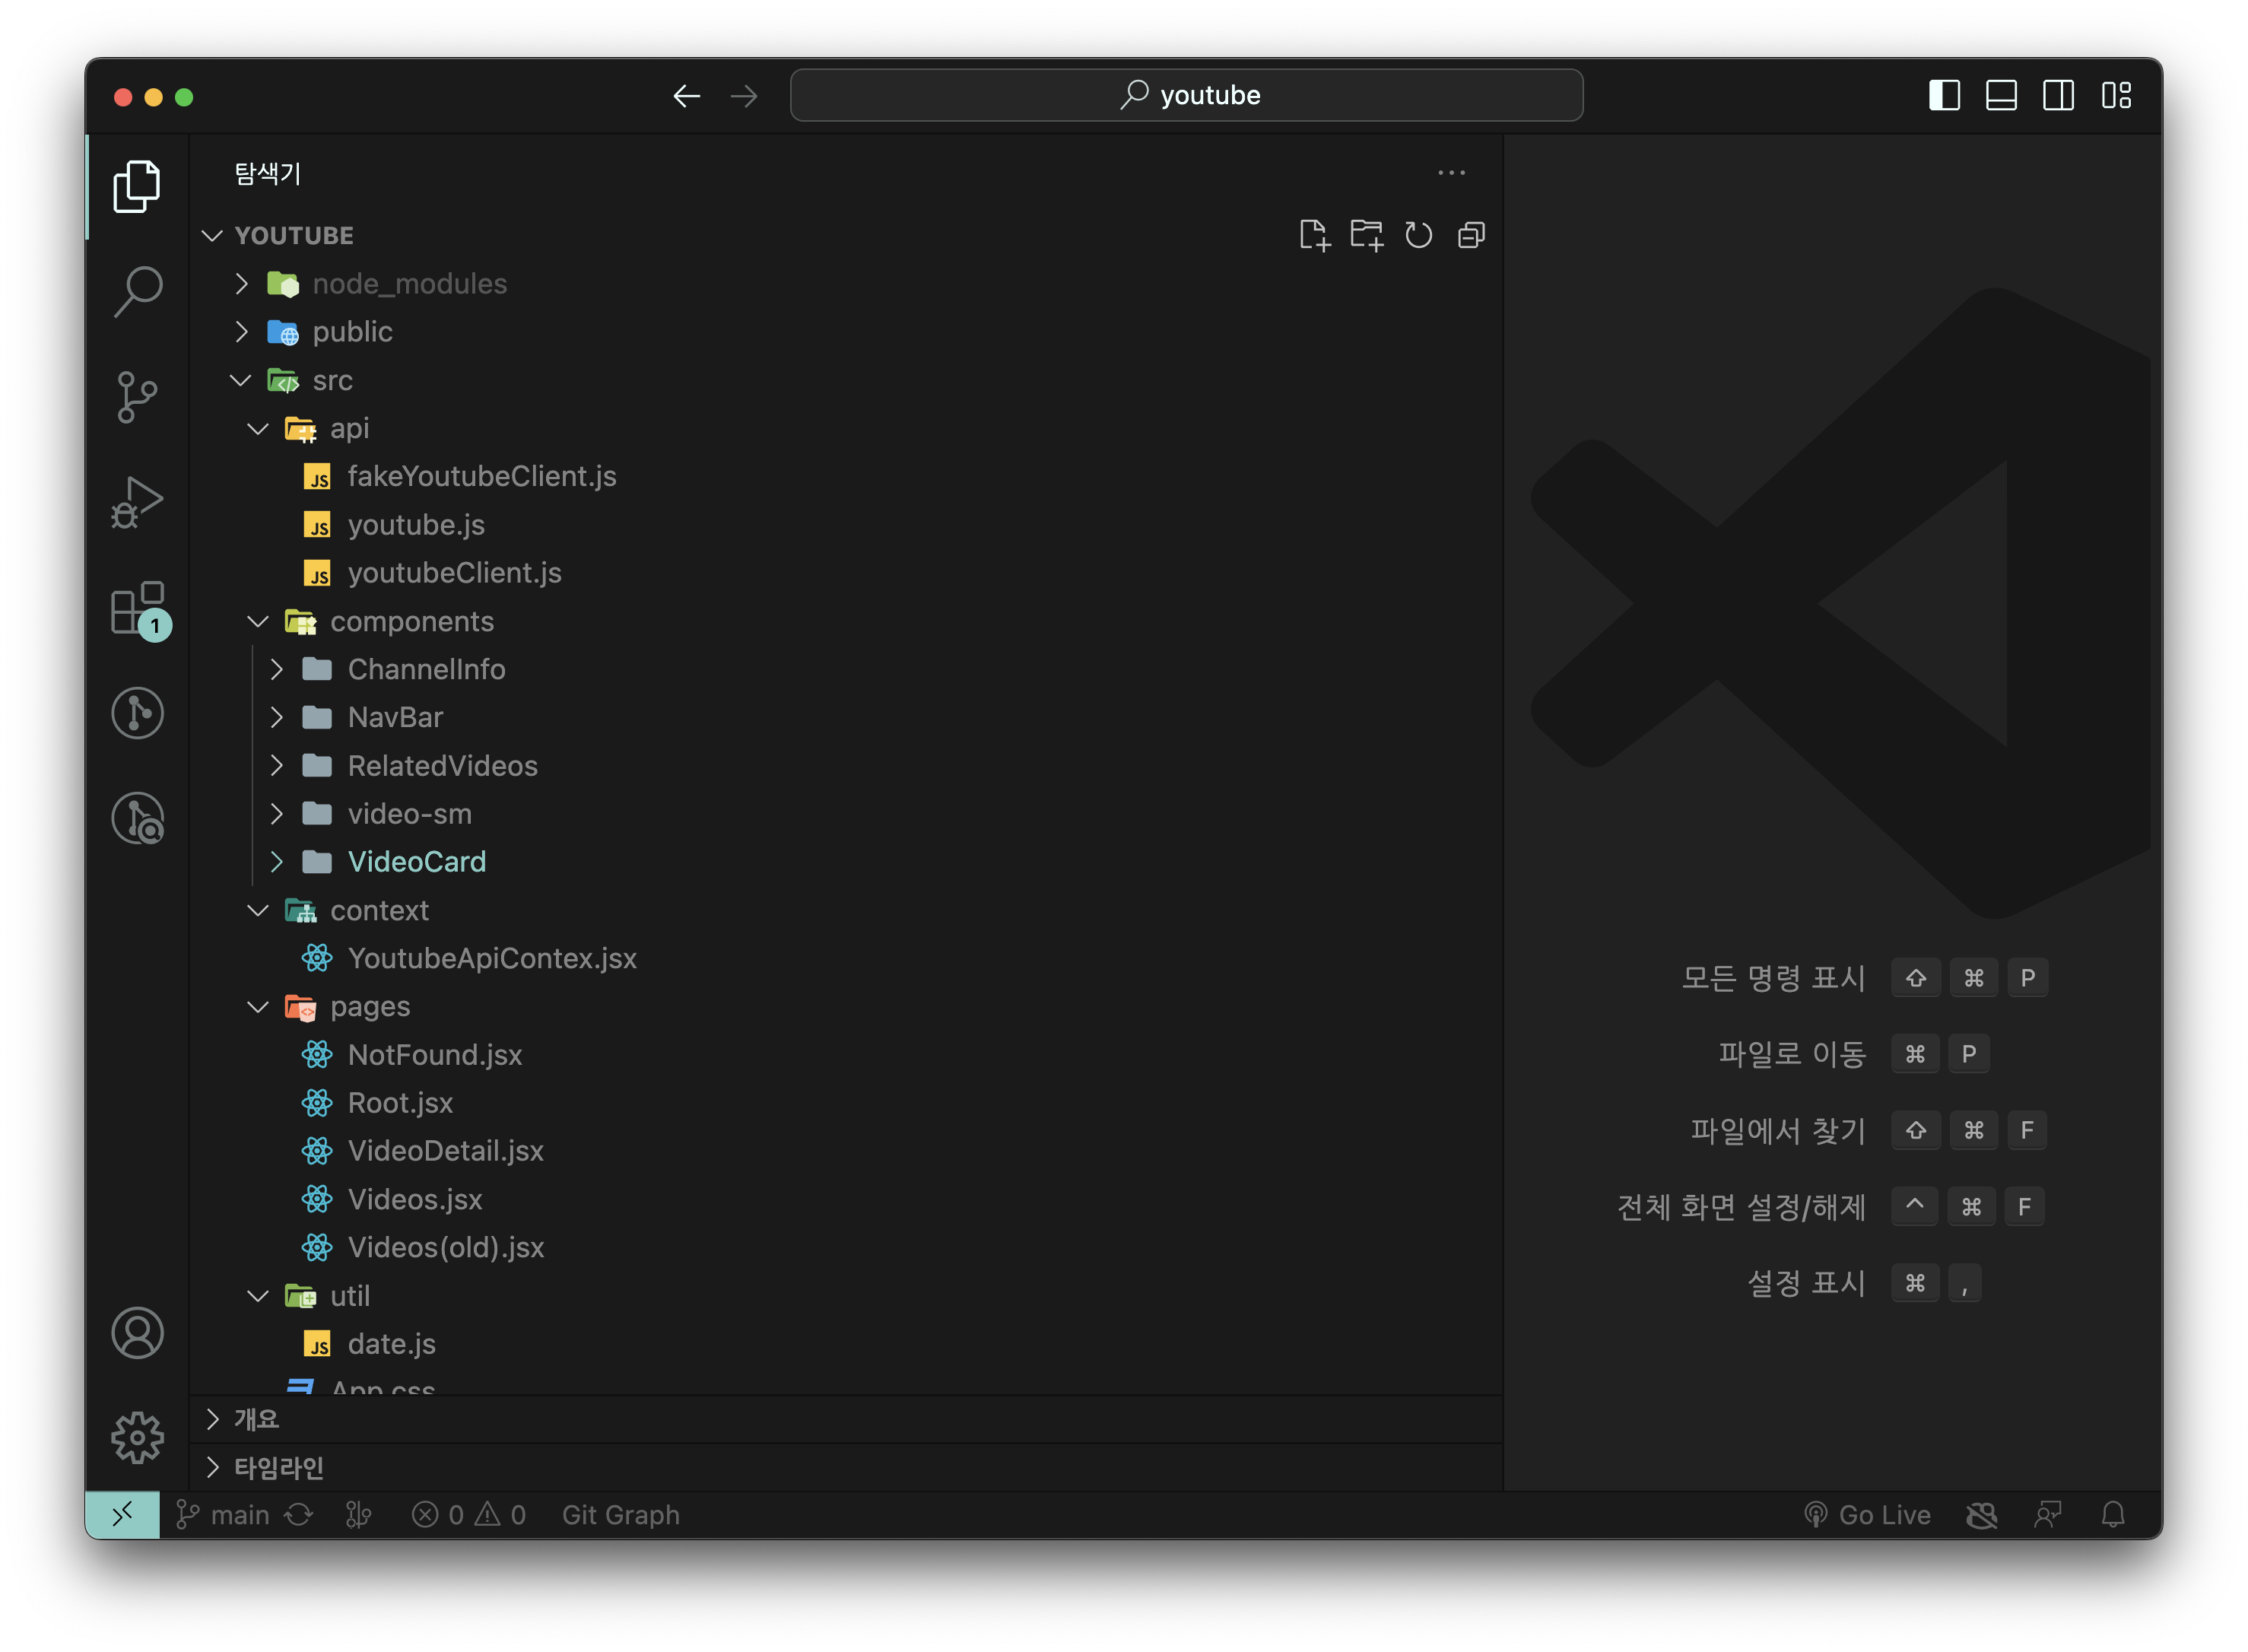Collapse the YOUTUBE root section
The height and width of the screenshot is (1652, 2248).
click(212, 235)
